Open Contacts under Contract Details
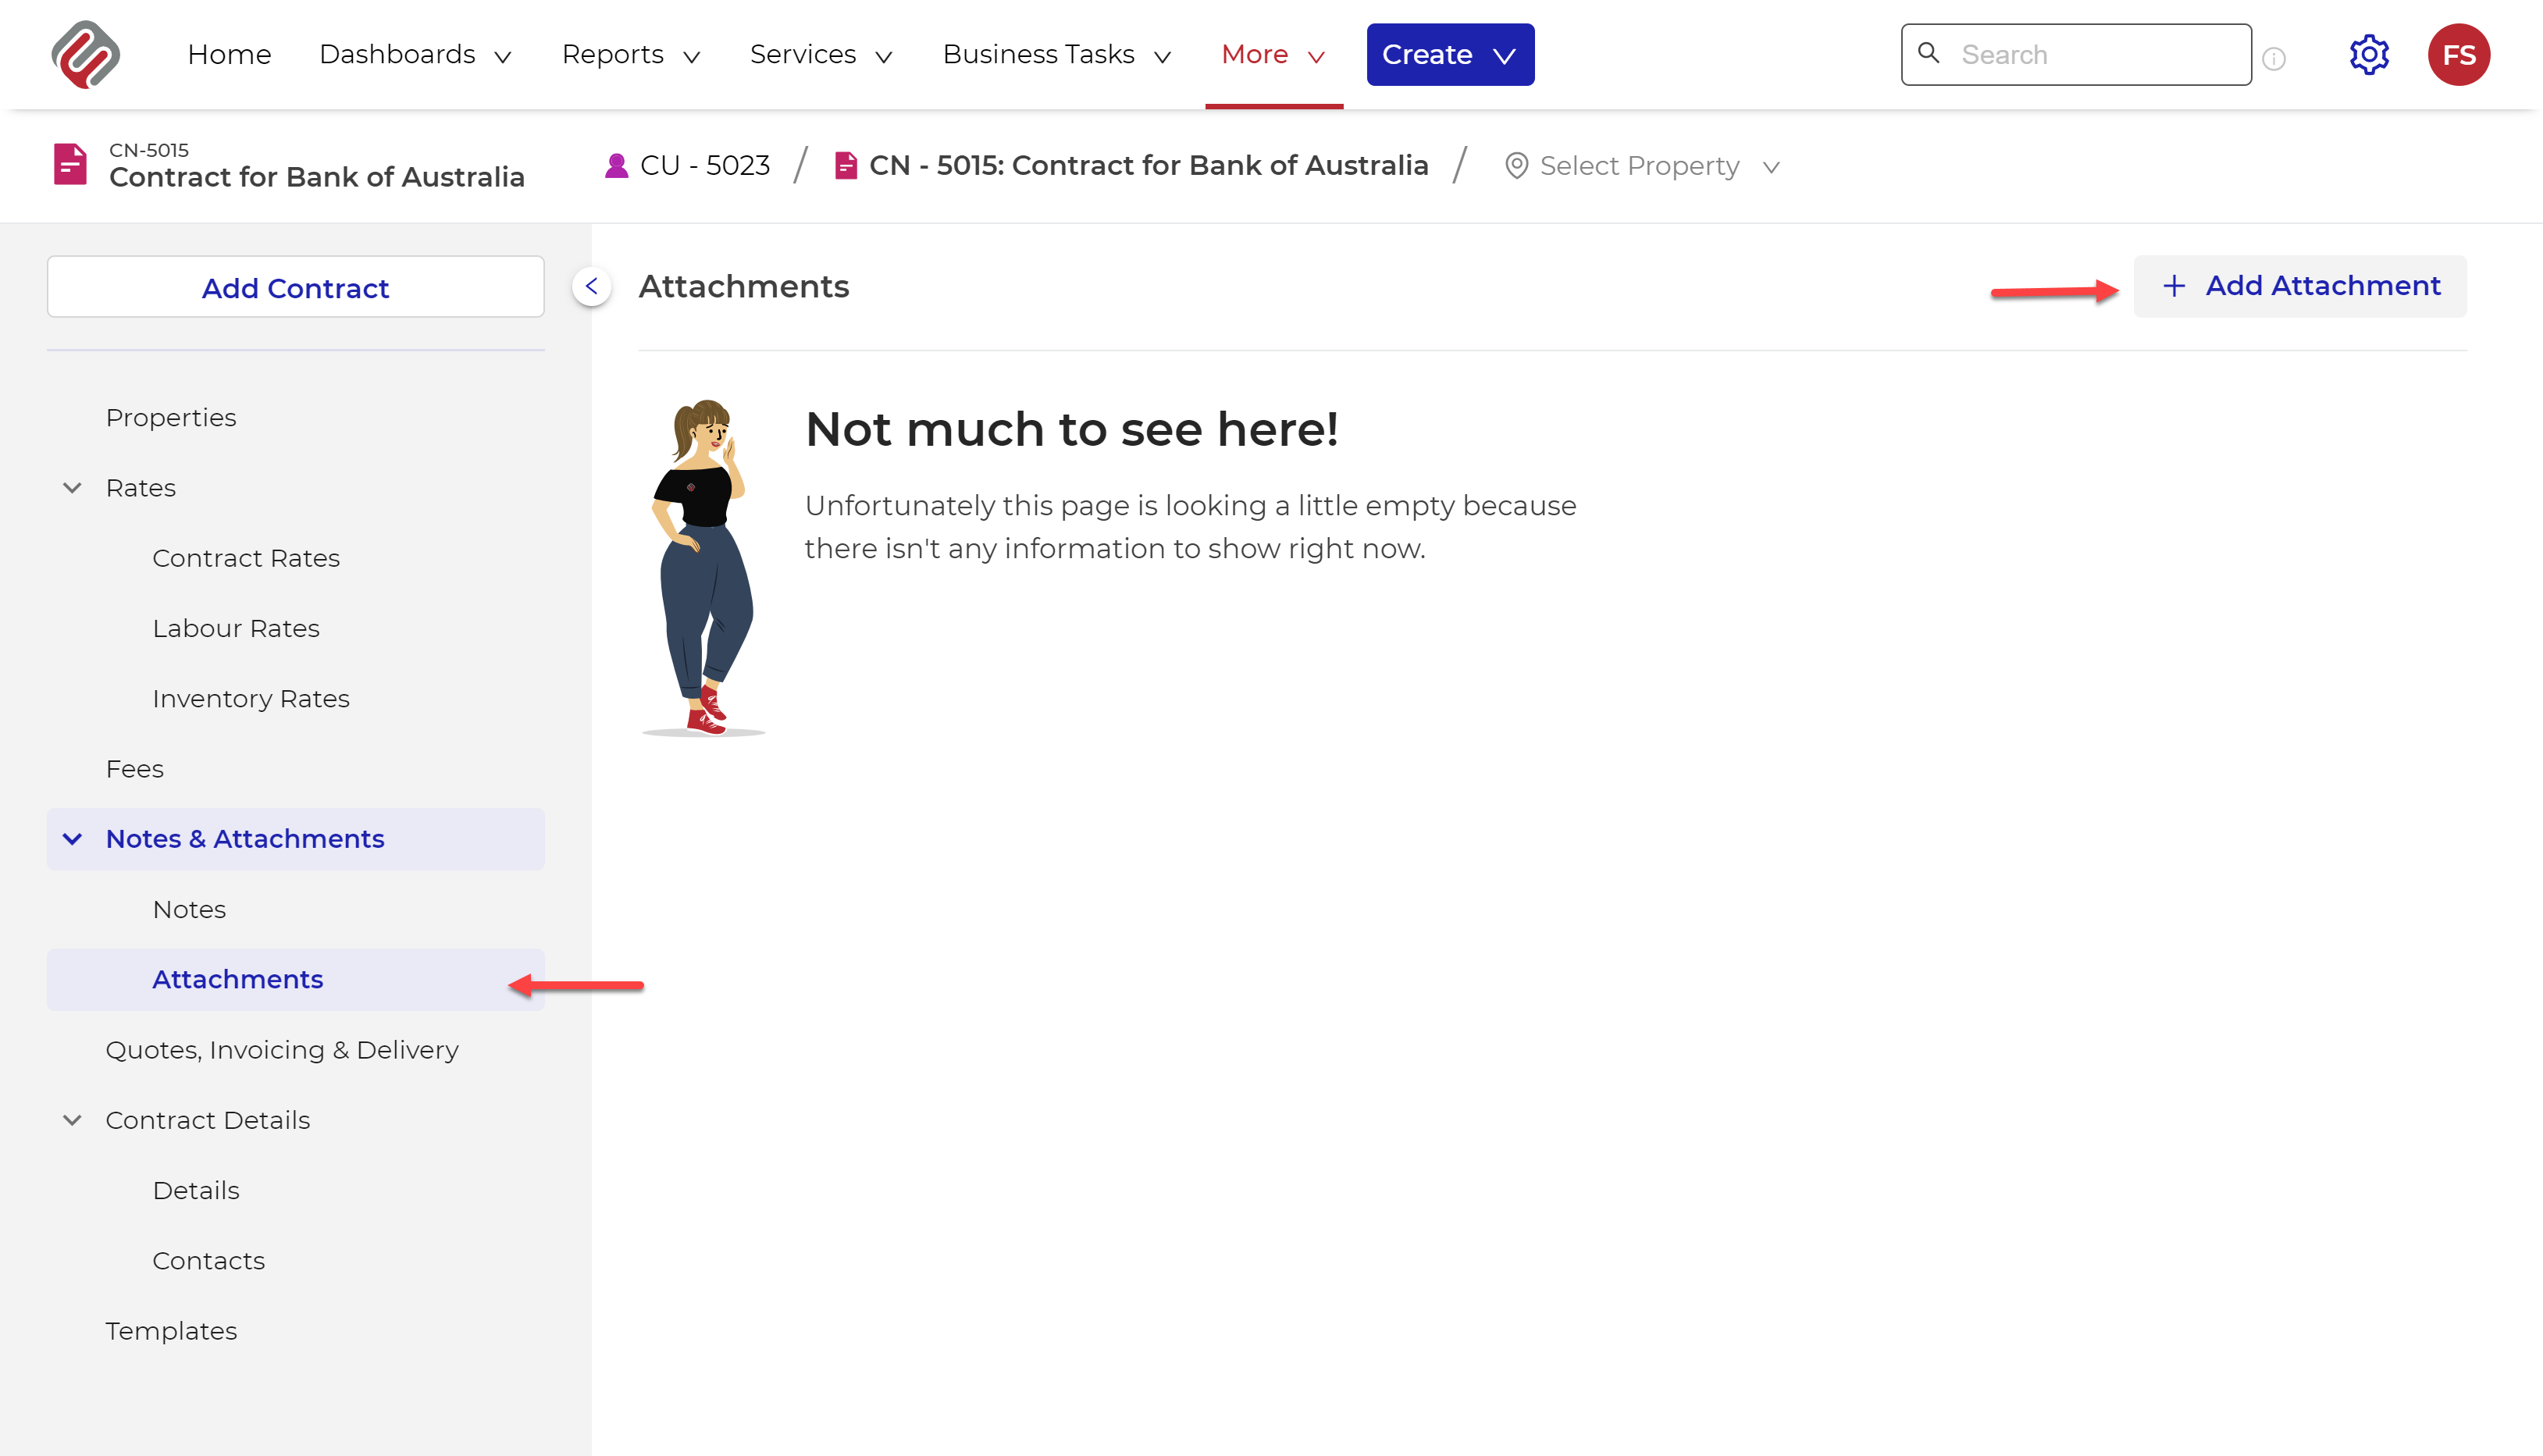Screen dimensions: 2543x1456 tap(209, 1261)
